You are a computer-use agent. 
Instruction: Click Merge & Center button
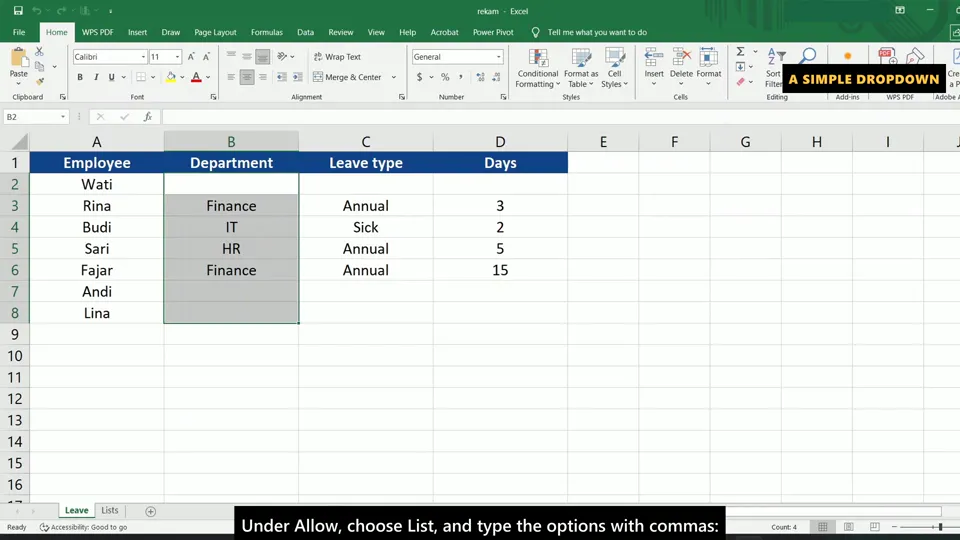click(347, 77)
